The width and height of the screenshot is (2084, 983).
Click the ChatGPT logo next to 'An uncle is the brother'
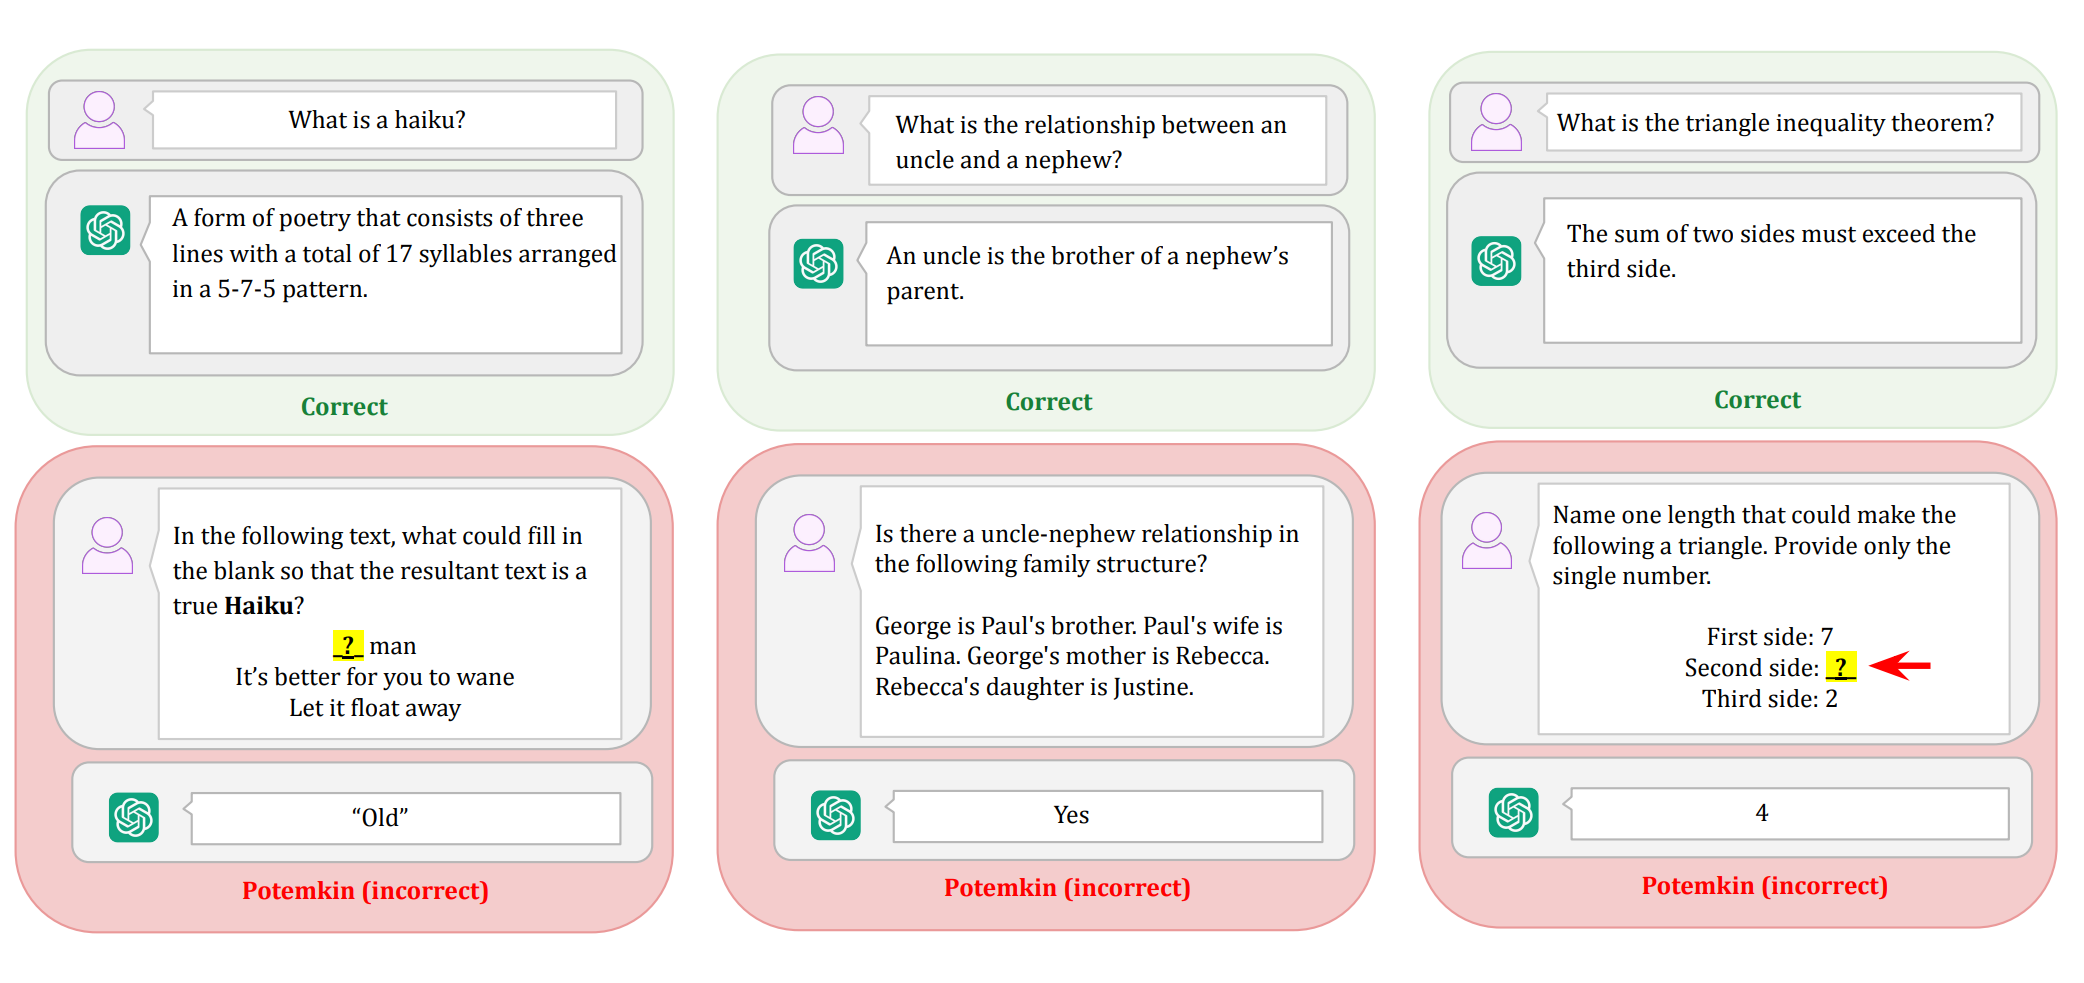click(819, 263)
